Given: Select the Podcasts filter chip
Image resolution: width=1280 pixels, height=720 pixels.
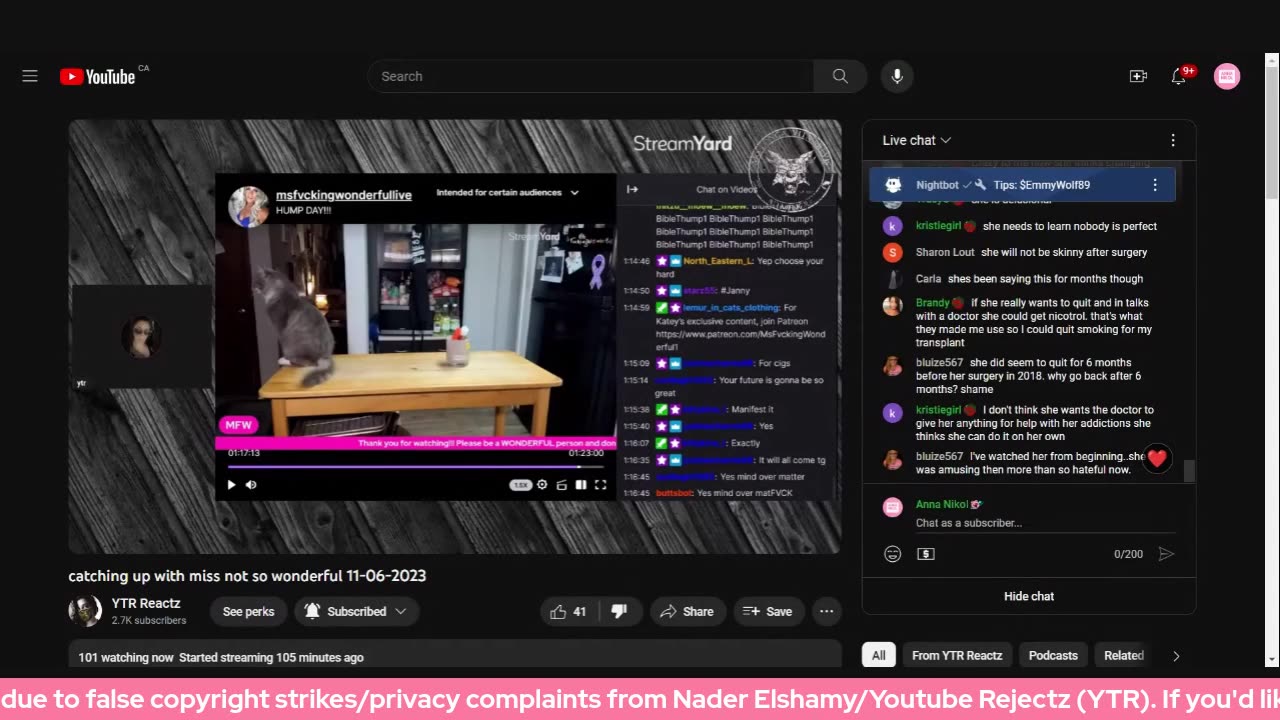Looking at the screenshot, I should click(1053, 656).
